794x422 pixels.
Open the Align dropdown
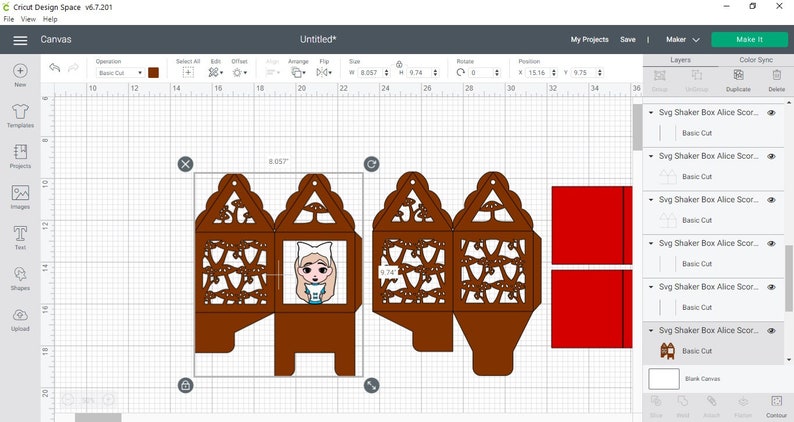click(x=272, y=72)
